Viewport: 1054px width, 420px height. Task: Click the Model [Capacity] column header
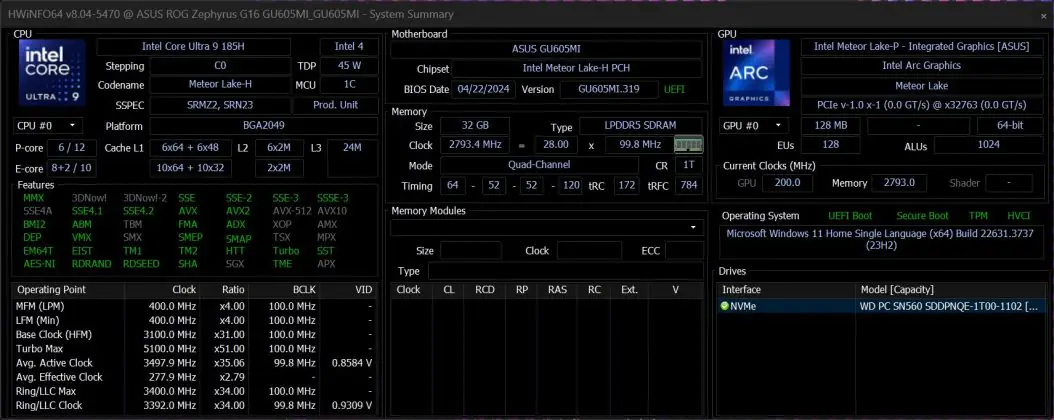pyautogui.click(x=950, y=290)
